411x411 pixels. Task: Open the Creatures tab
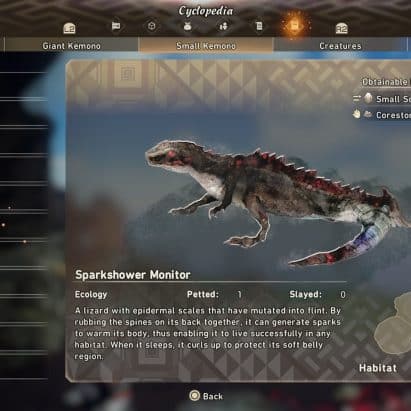click(340, 46)
